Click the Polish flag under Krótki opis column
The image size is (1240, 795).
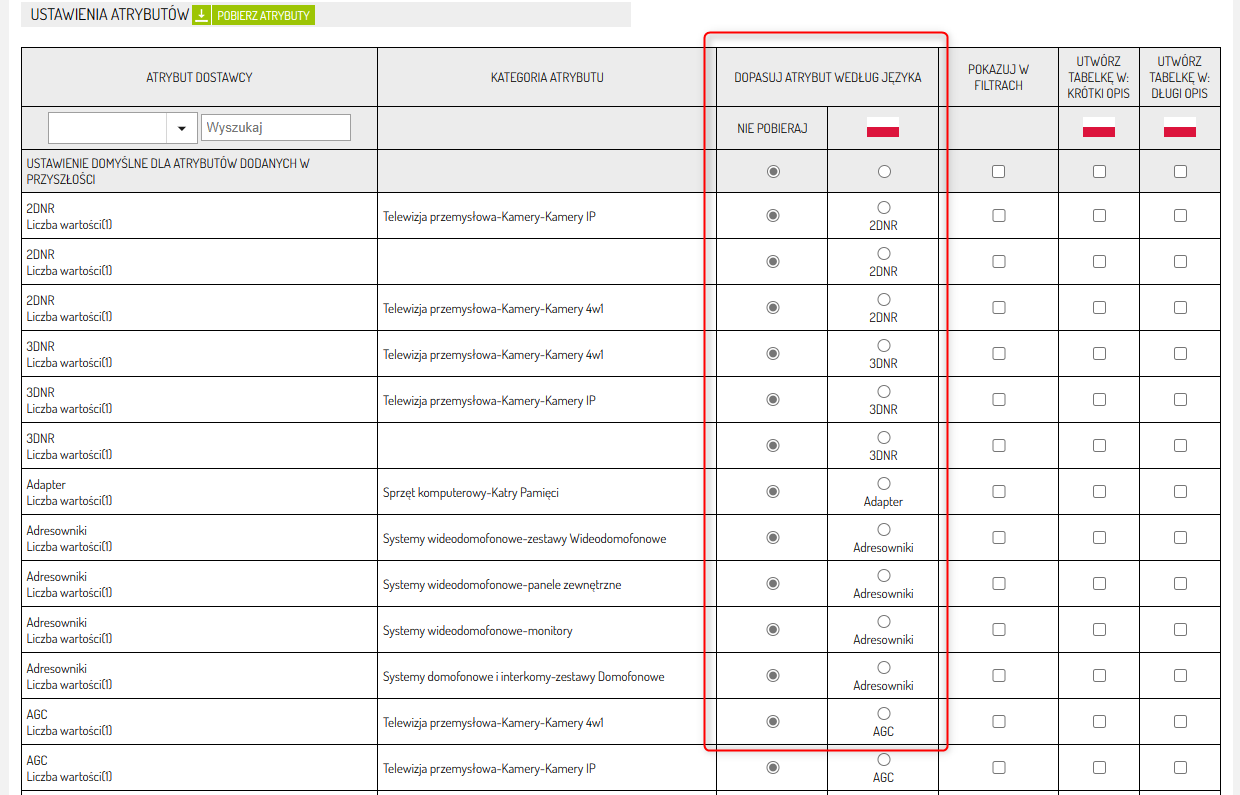click(x=1099, y=128)
